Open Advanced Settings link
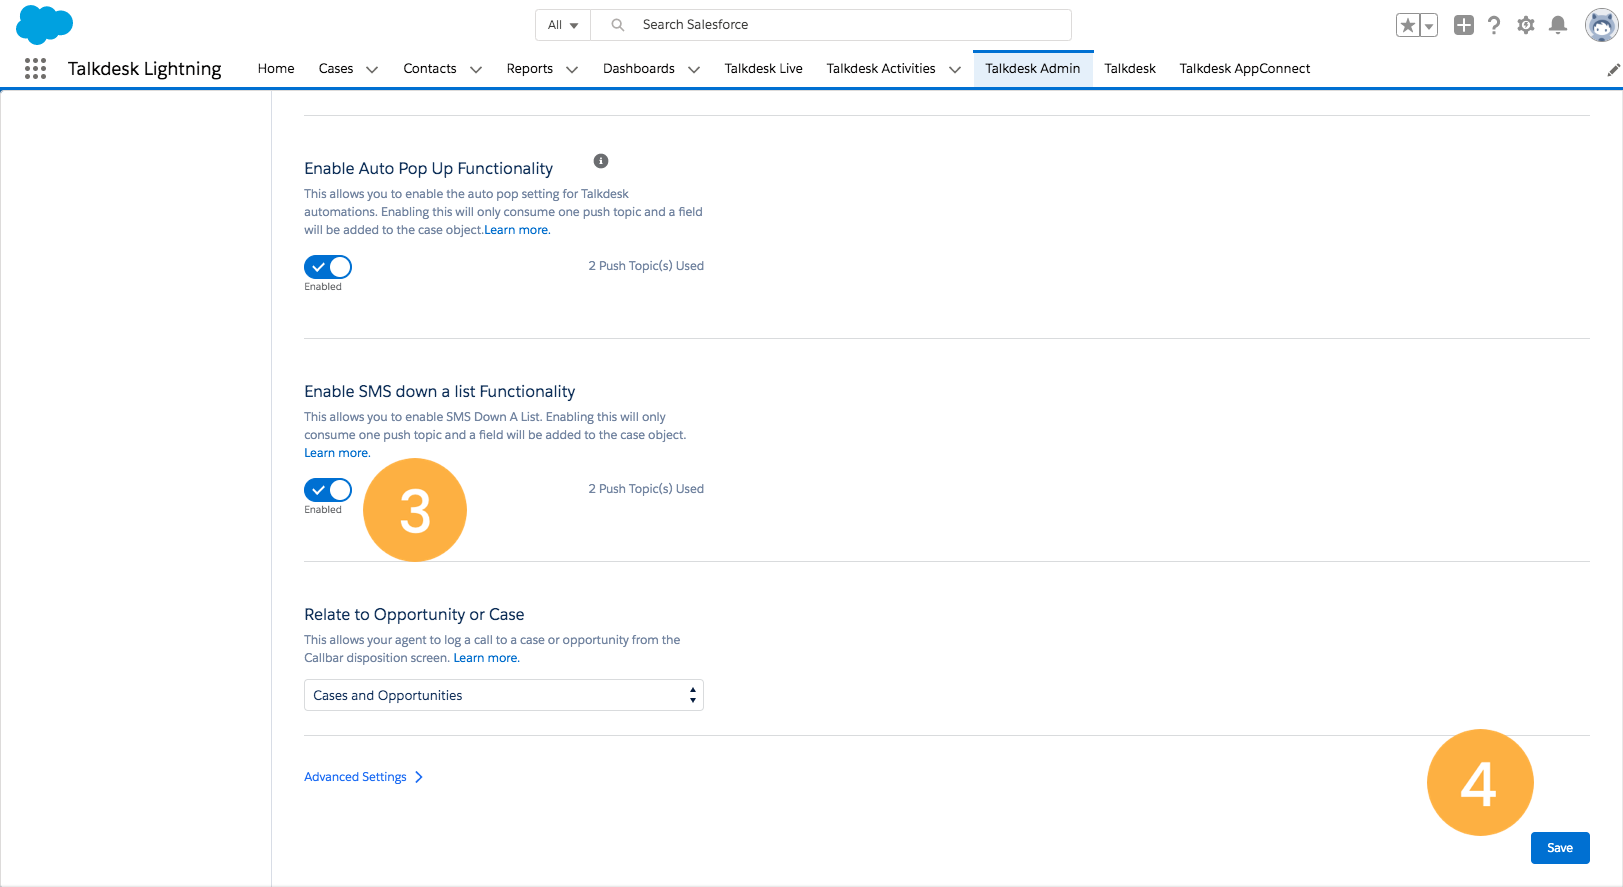 tap(355, 777)
